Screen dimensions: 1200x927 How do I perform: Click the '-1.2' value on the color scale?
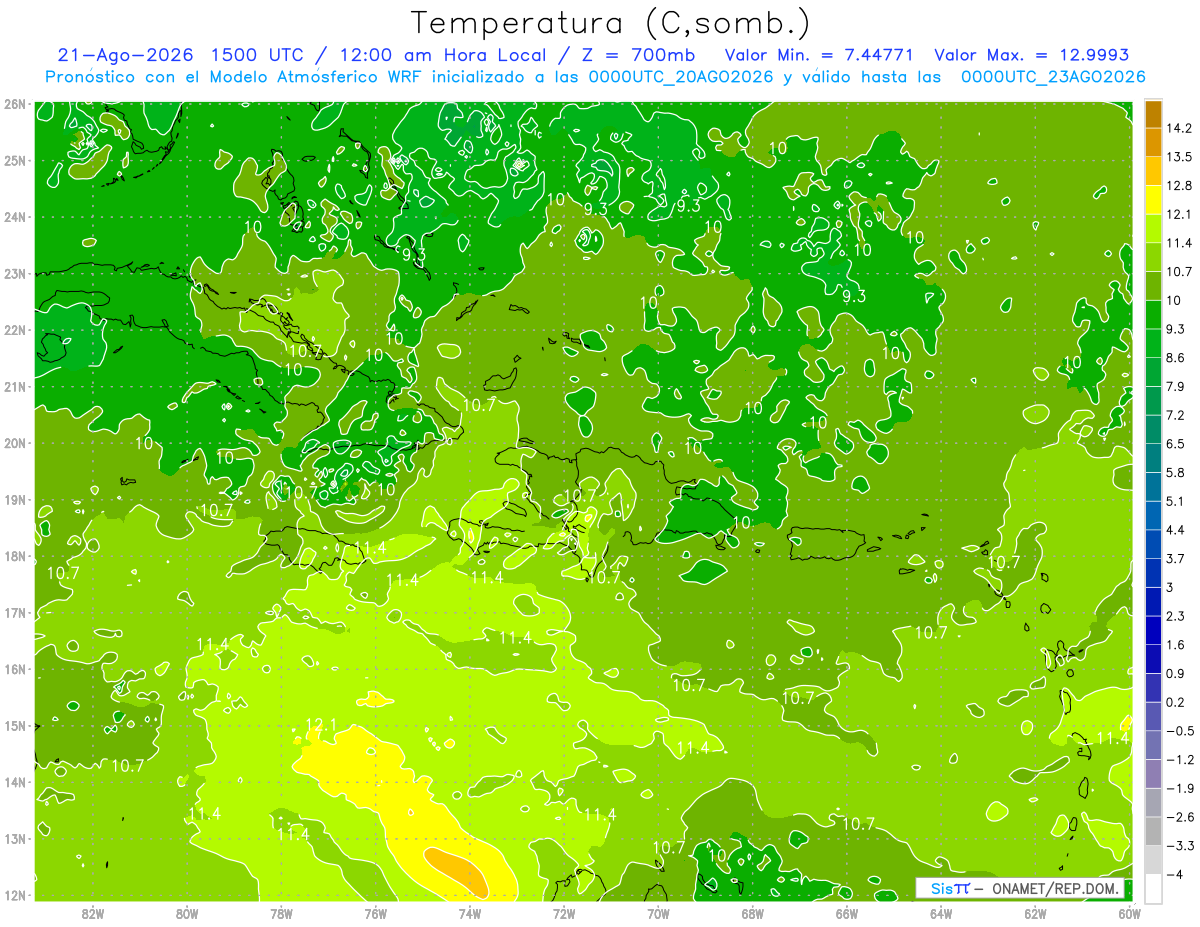point(1181,760)
